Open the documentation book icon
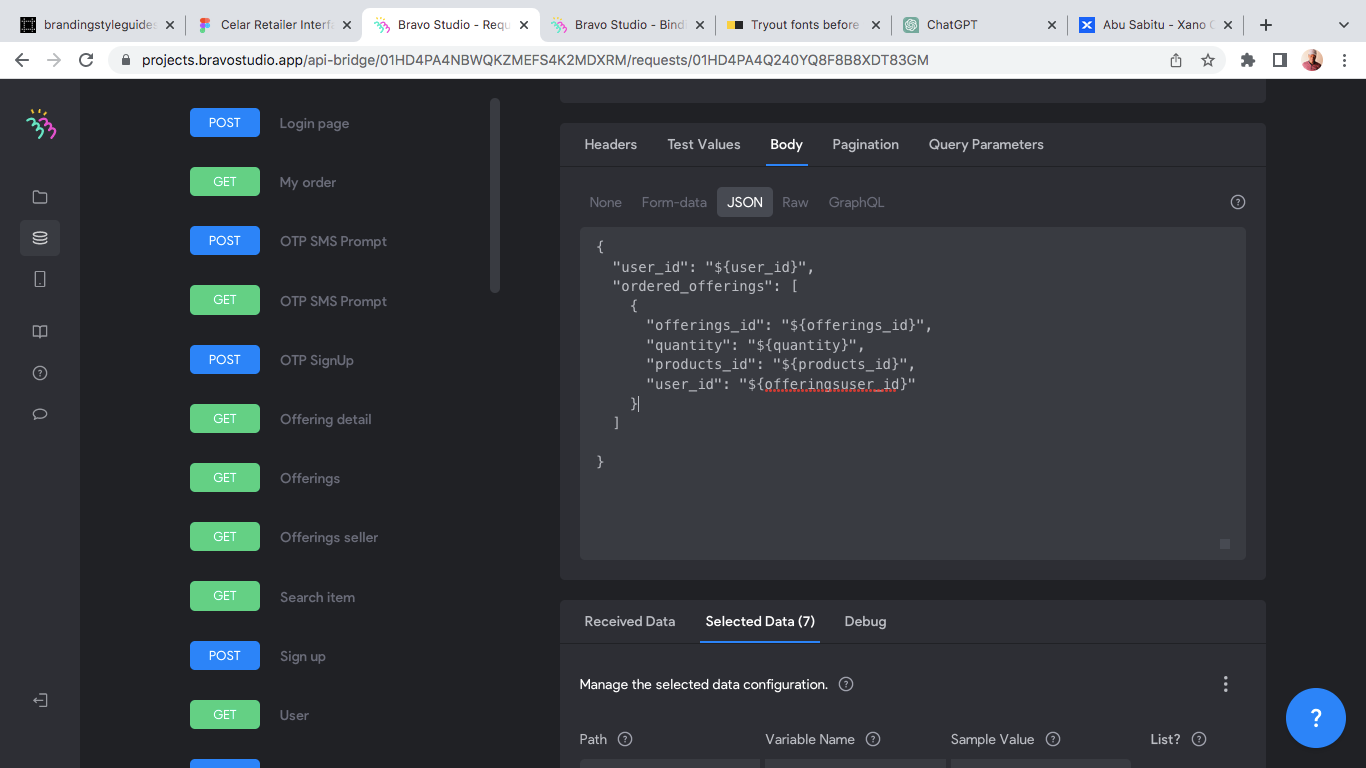 pos(40,332)
